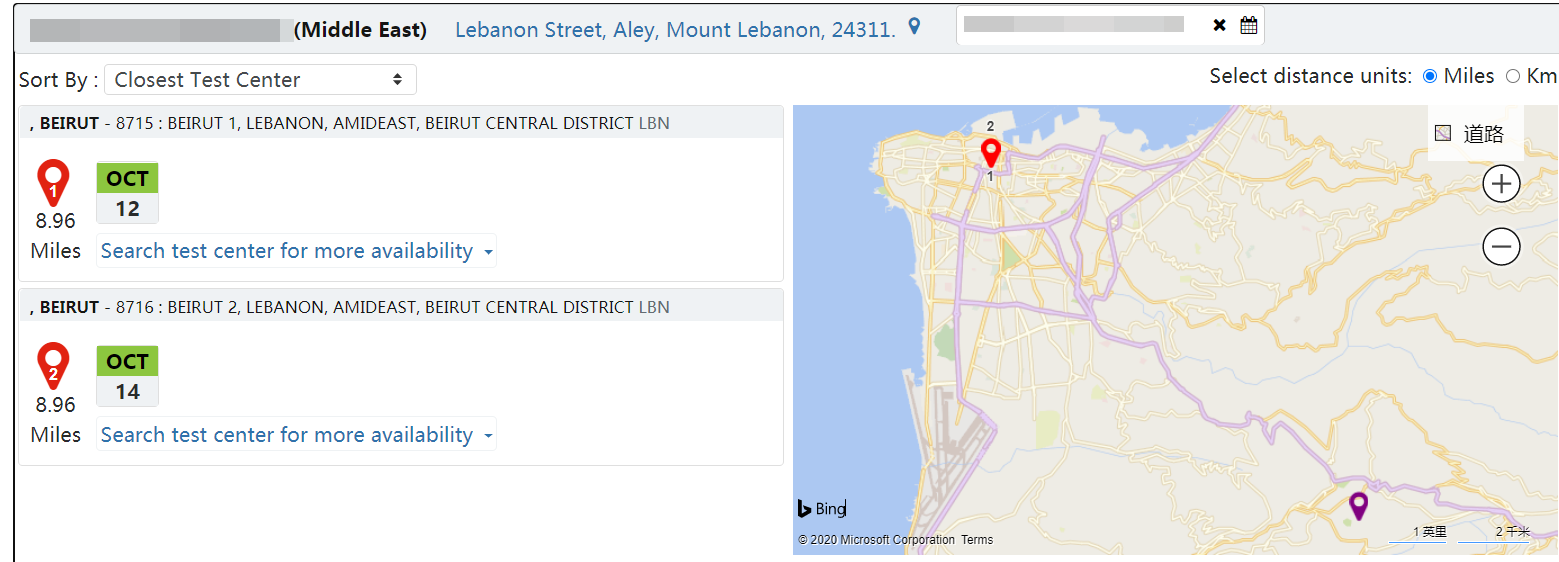
Task: Expand more availability for Beirut 1
Action: (296, 251)
